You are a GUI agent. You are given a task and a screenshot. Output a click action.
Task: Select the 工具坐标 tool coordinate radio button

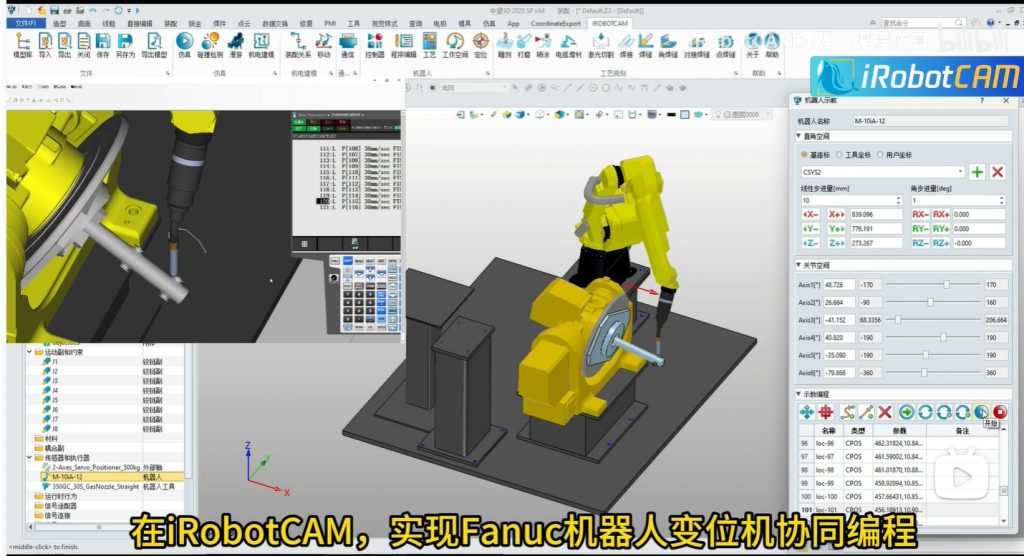click(x=841, y=155)
